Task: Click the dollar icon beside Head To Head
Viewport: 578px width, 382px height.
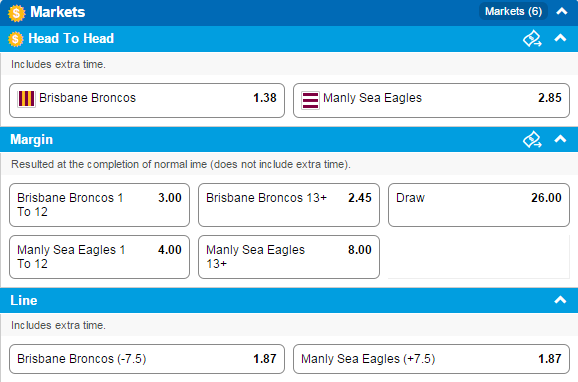Action: click(x=15, y=39)
